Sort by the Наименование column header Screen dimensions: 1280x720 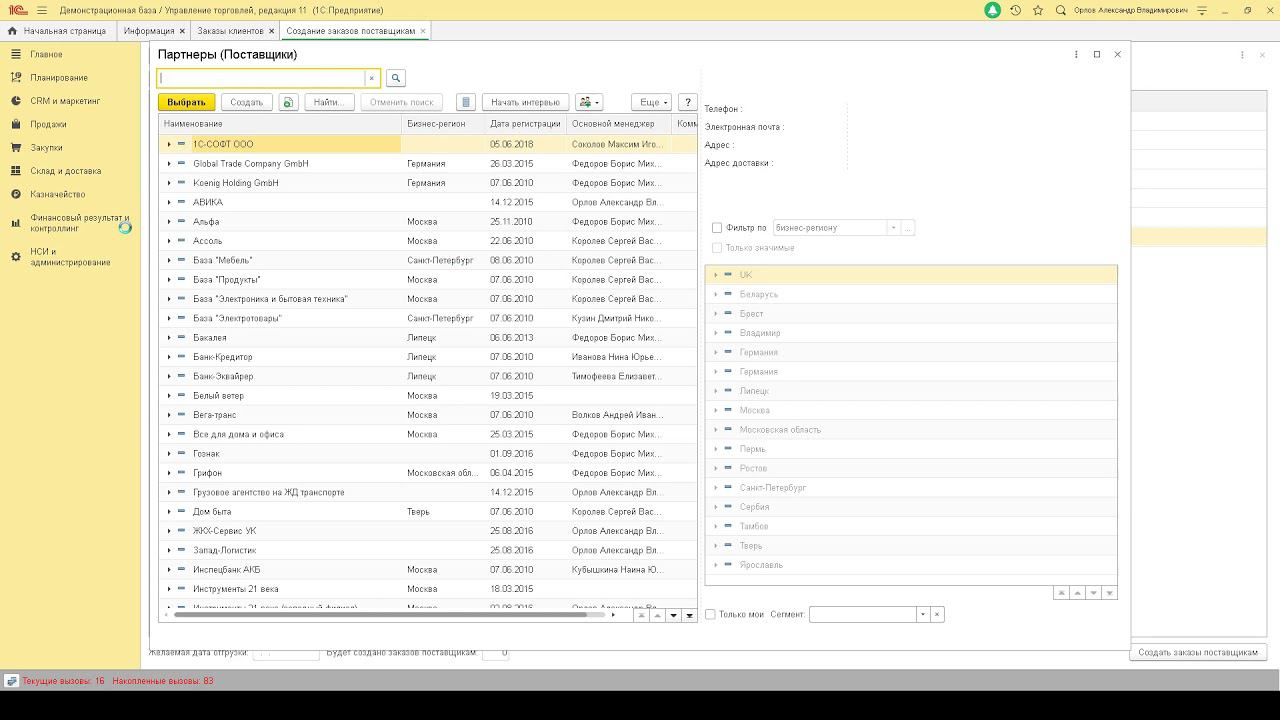(x=280, y=124)
